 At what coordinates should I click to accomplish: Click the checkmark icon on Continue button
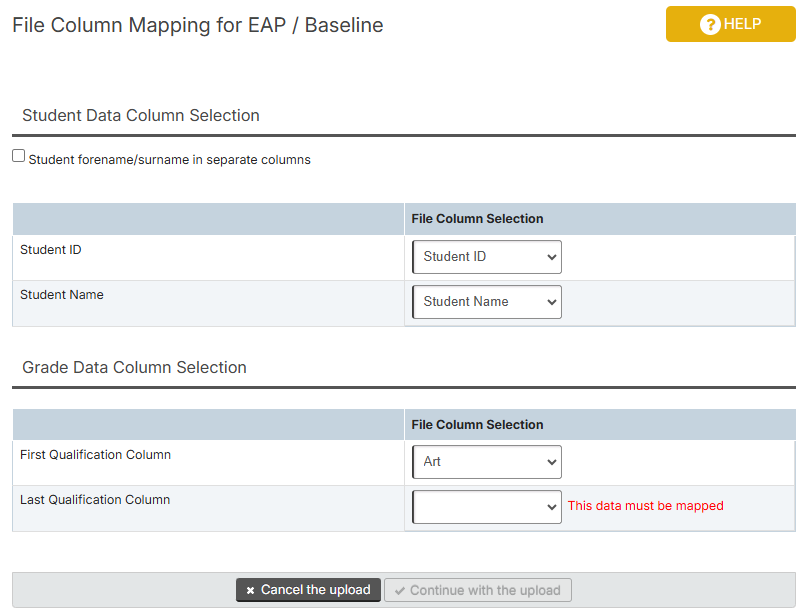coord(399,591)
